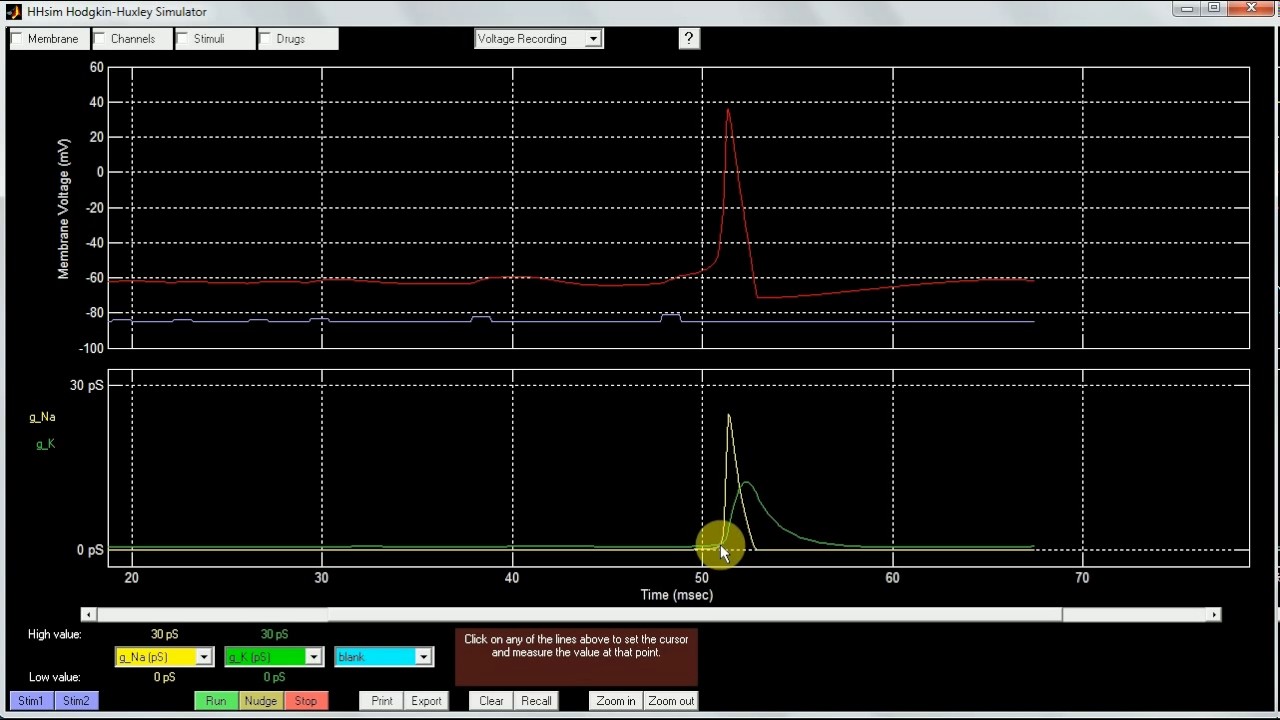Click the blue stimulus trace line

pos(570,322)
